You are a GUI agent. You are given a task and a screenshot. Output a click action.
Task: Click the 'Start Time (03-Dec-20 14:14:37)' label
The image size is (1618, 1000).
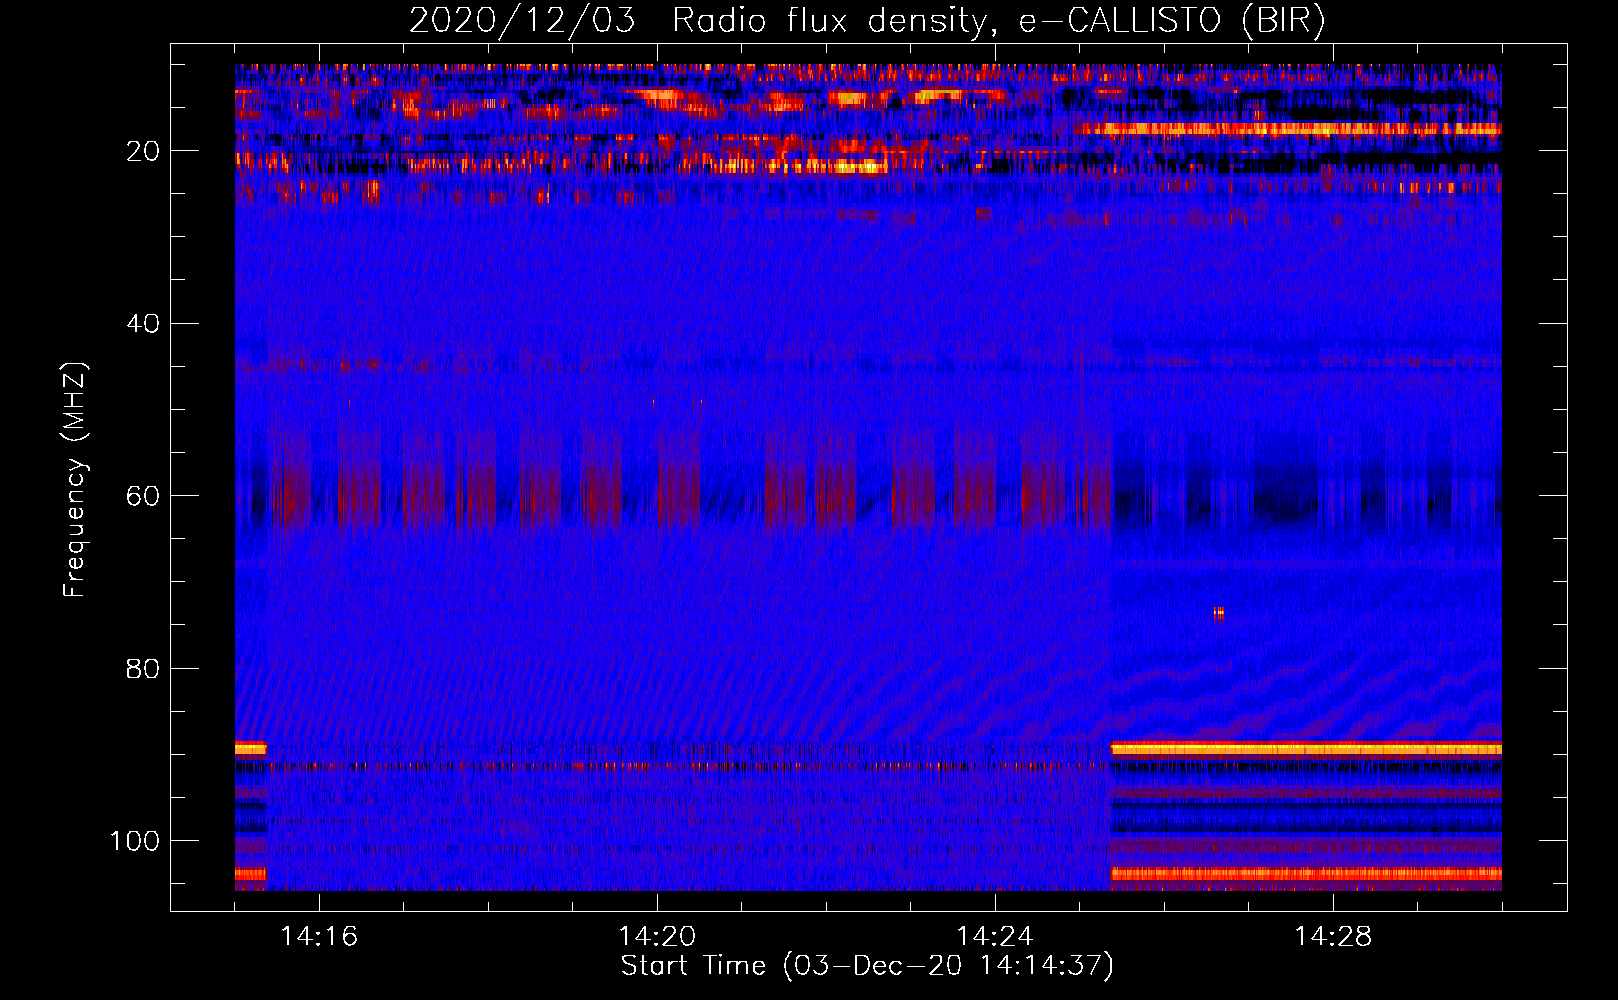tap(867, 966)
